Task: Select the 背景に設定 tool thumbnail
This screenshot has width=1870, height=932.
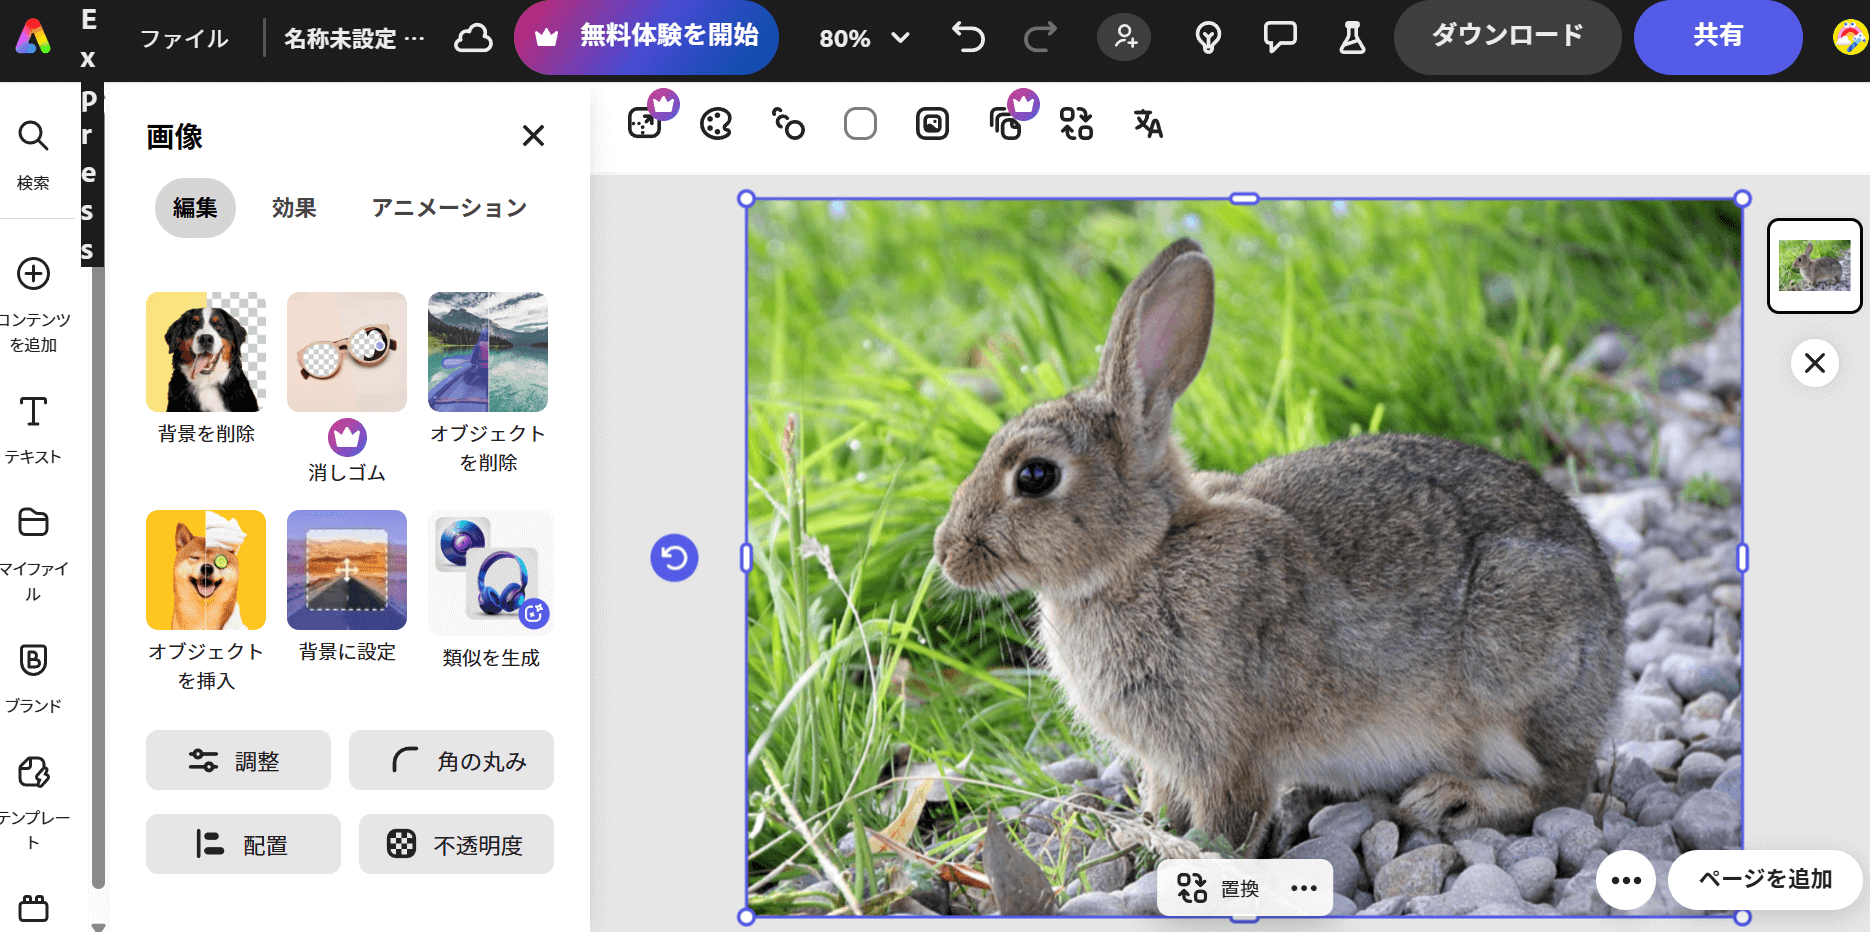Action: pos(347,570)
